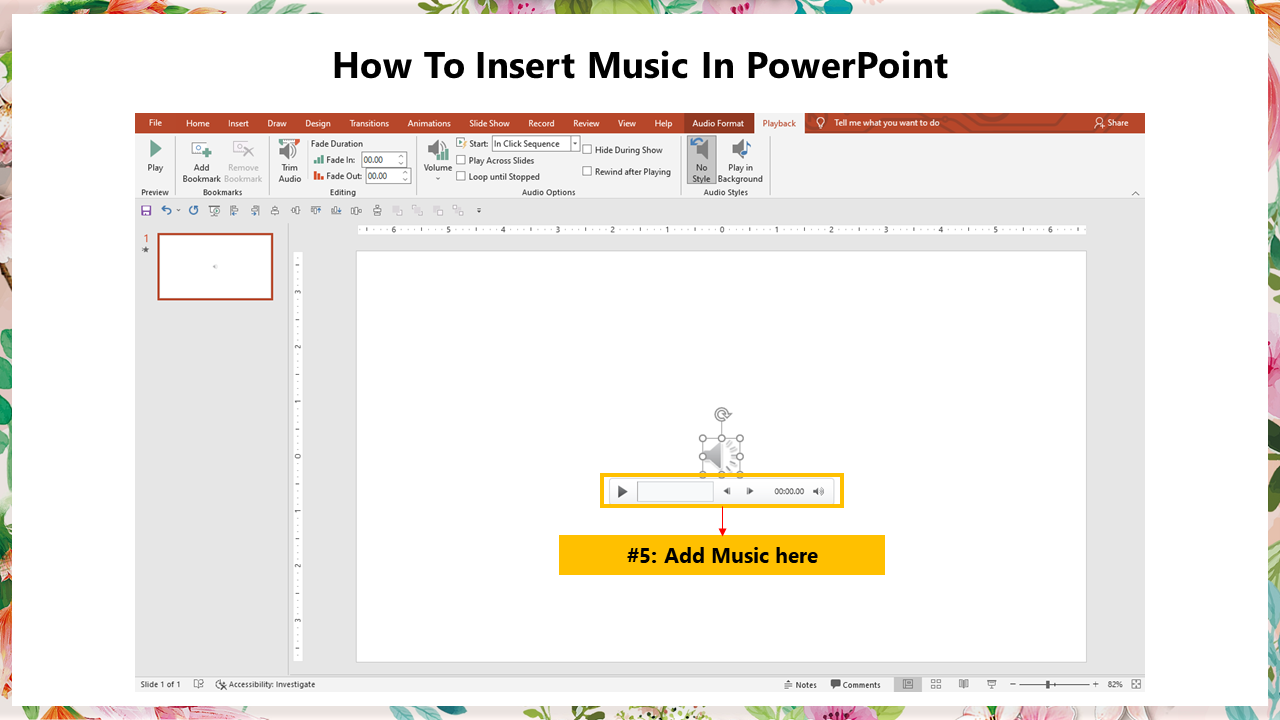Choose Play in Background audio style

pos(740,160)
